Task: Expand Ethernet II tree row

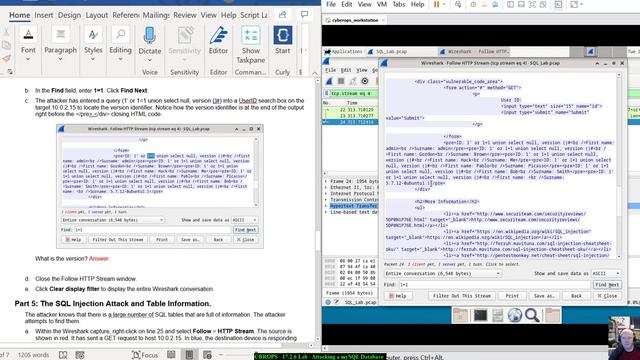Action: click(326, 187)
